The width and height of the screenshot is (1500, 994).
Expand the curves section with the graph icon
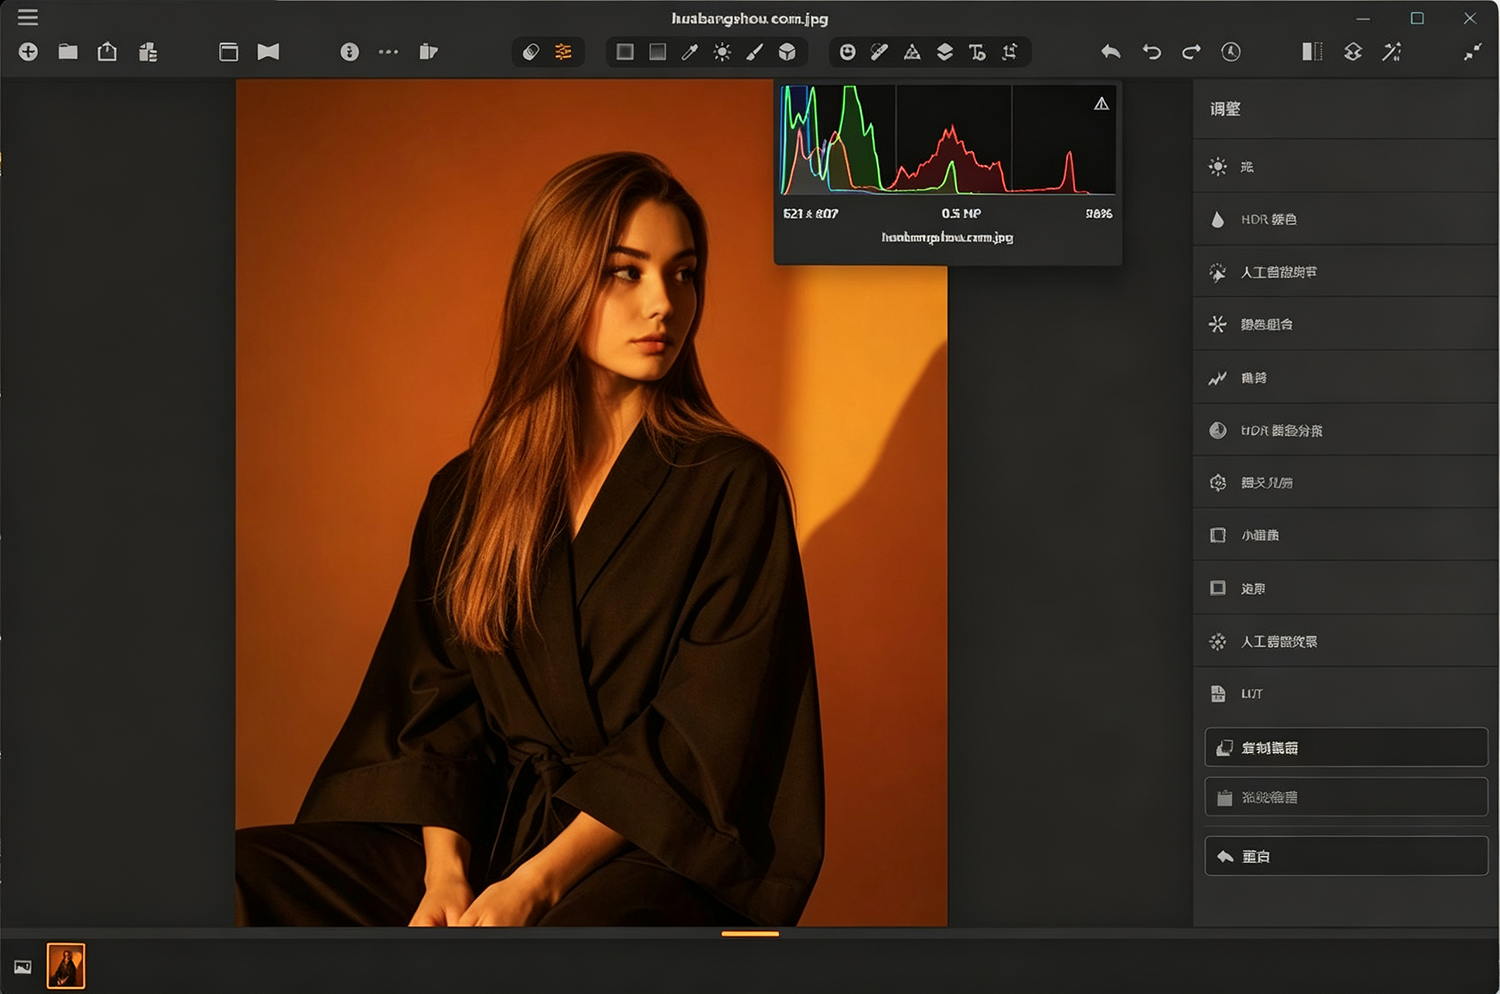pos(1345,378)
